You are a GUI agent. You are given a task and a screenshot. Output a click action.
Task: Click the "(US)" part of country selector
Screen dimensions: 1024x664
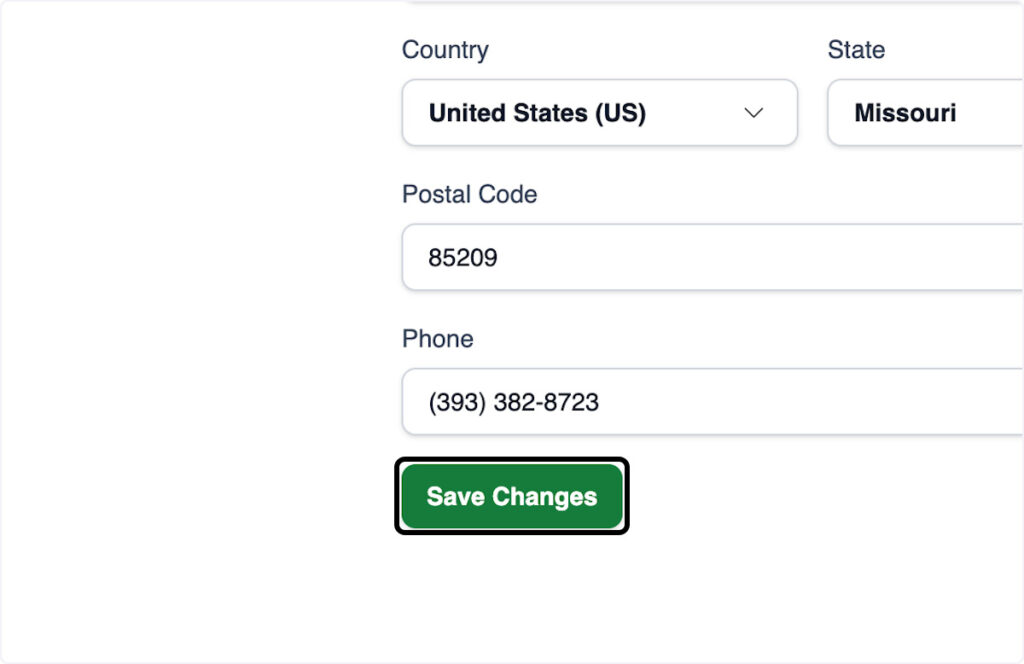tap(620, 113)
